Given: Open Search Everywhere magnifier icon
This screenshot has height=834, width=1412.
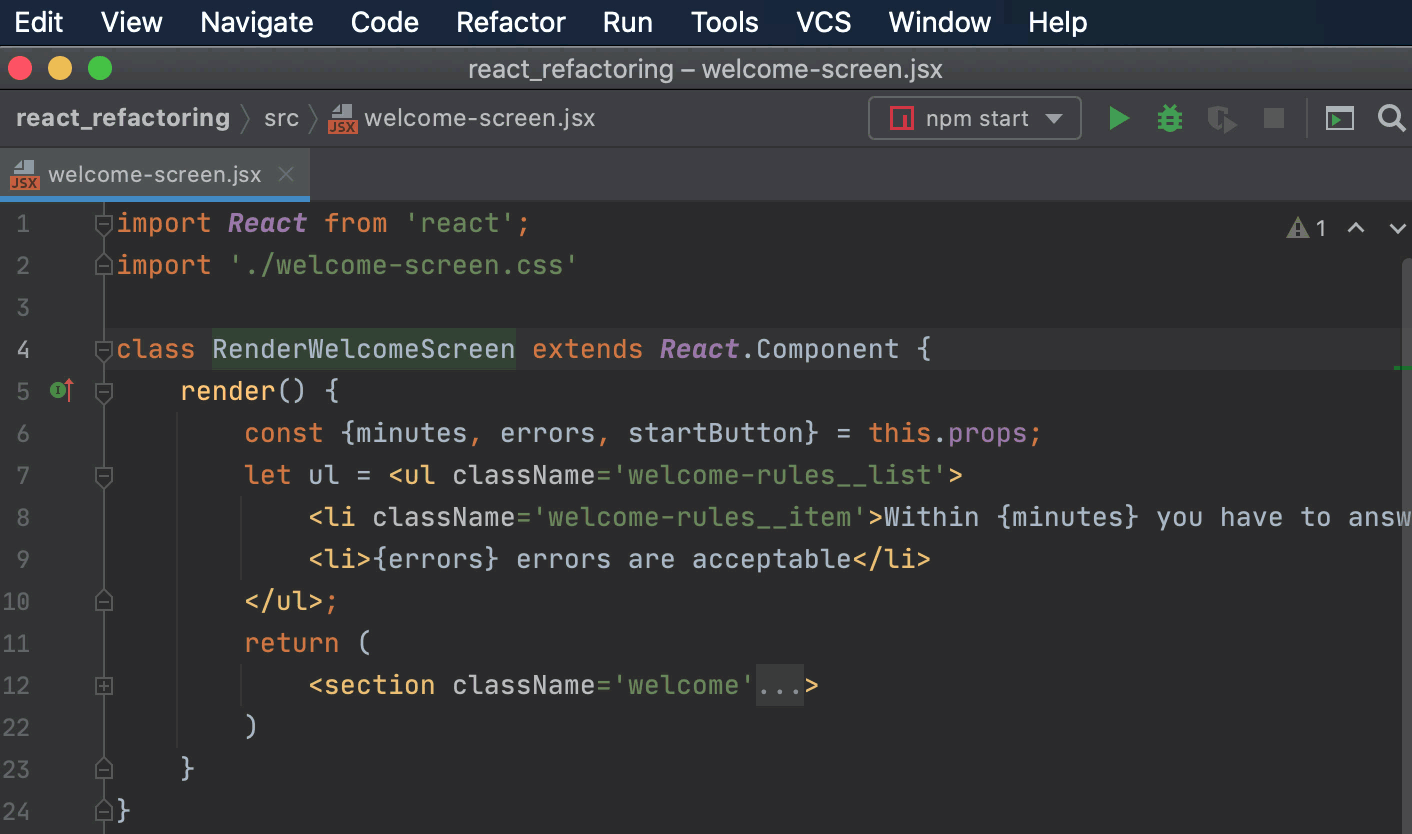Looking at the screenshot, I should (1391, 118).
